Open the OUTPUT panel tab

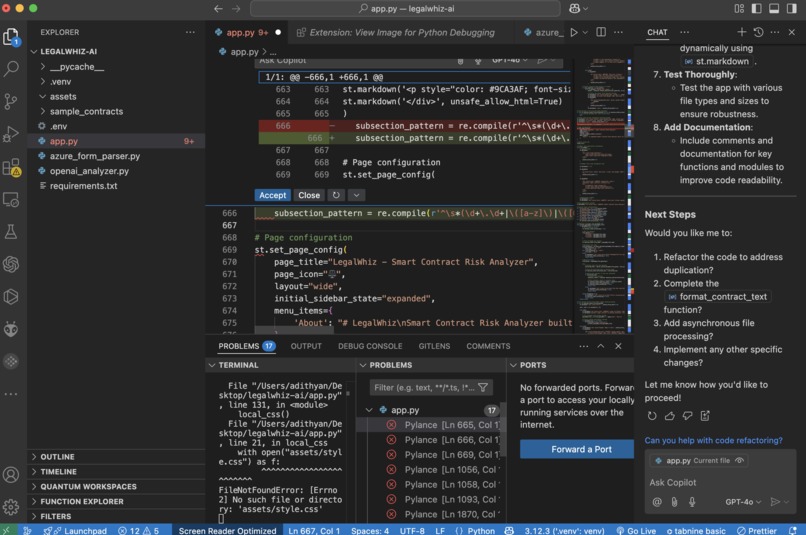(x=306, y=346)
